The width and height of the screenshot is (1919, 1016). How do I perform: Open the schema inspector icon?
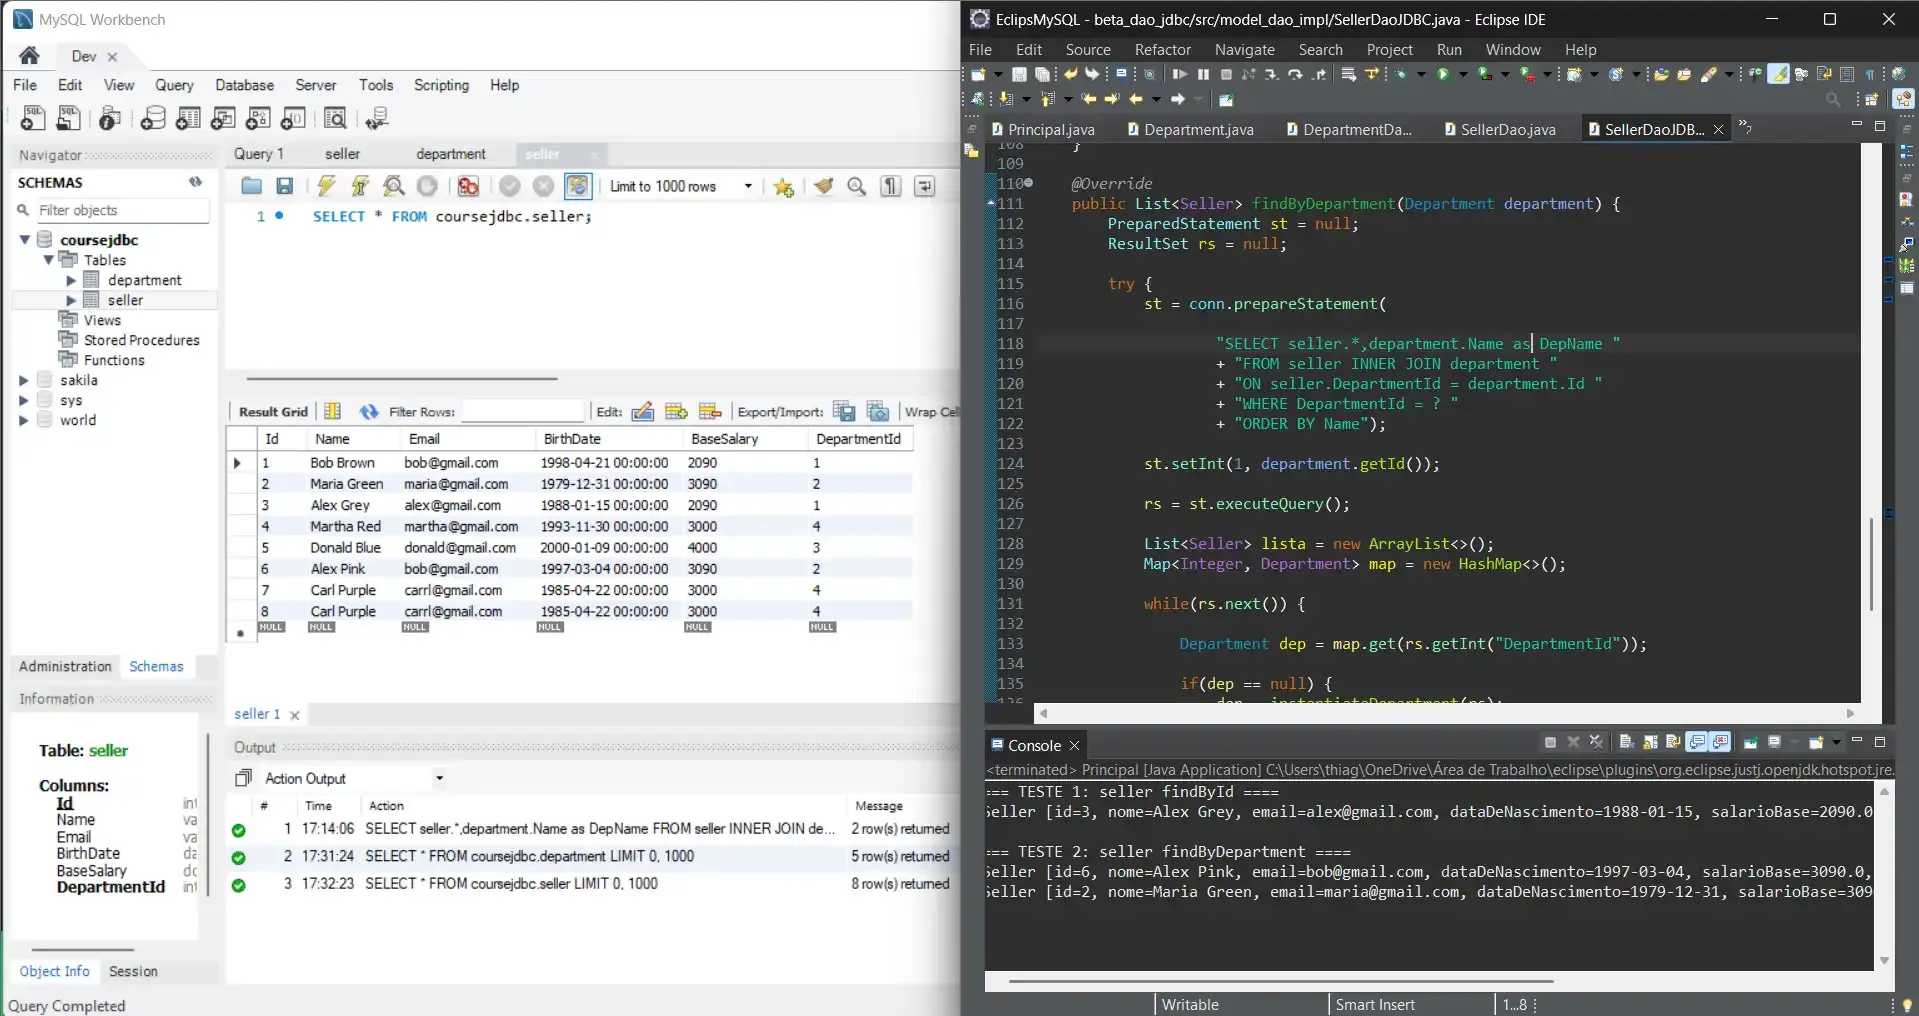click(110, 119)
